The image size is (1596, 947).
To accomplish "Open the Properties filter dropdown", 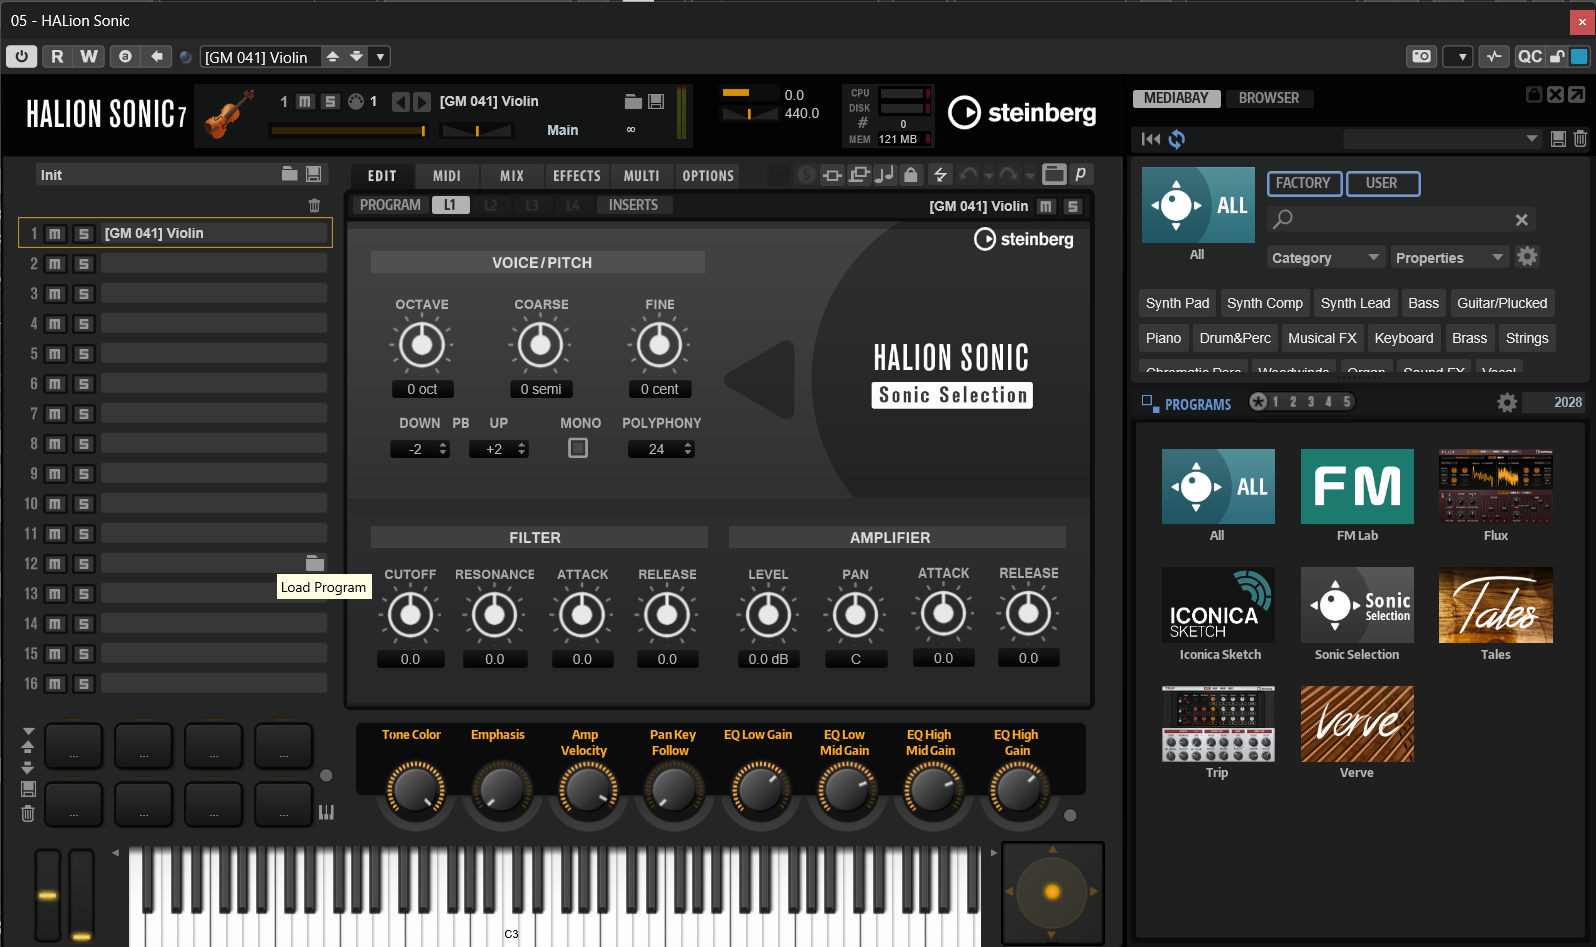I will pyautogui.click(x=1448, y=258).
